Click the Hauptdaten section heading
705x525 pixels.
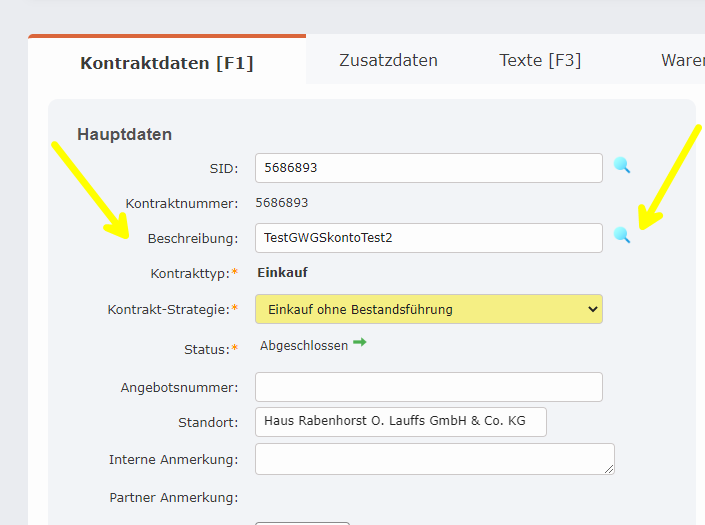(125, 134)
